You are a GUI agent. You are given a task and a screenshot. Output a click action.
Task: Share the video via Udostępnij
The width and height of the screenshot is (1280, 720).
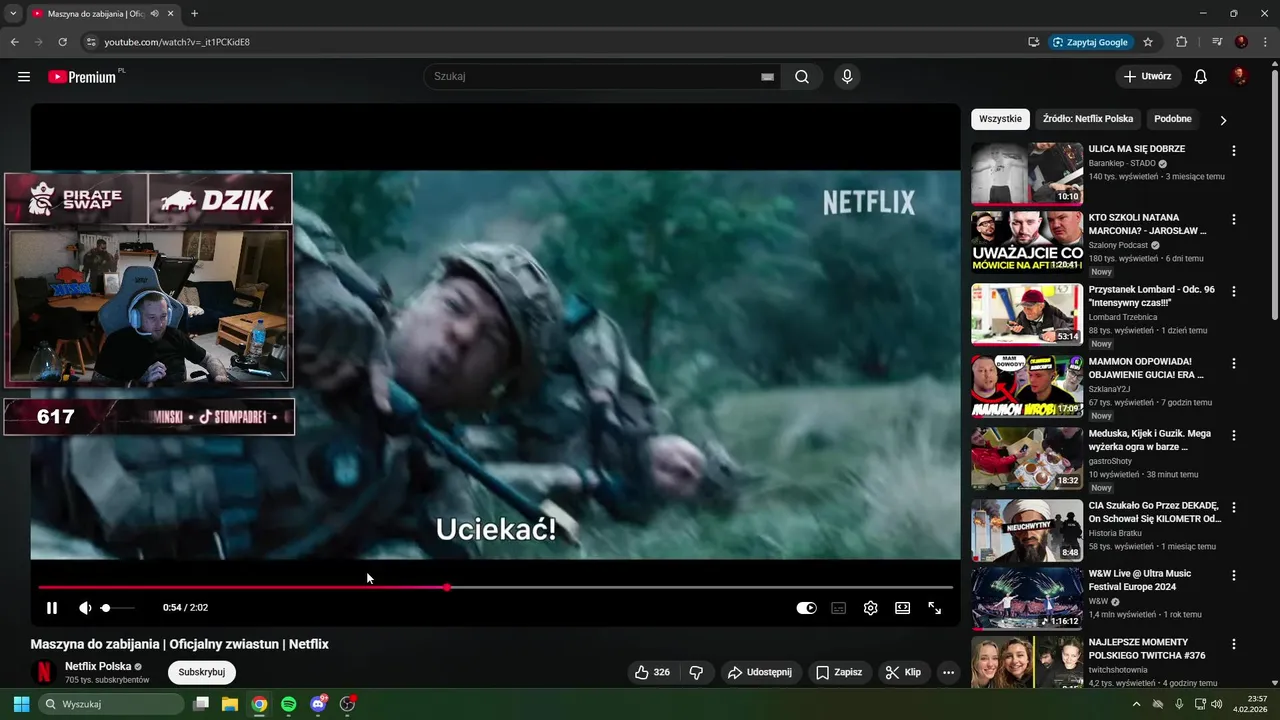(760, 673)
